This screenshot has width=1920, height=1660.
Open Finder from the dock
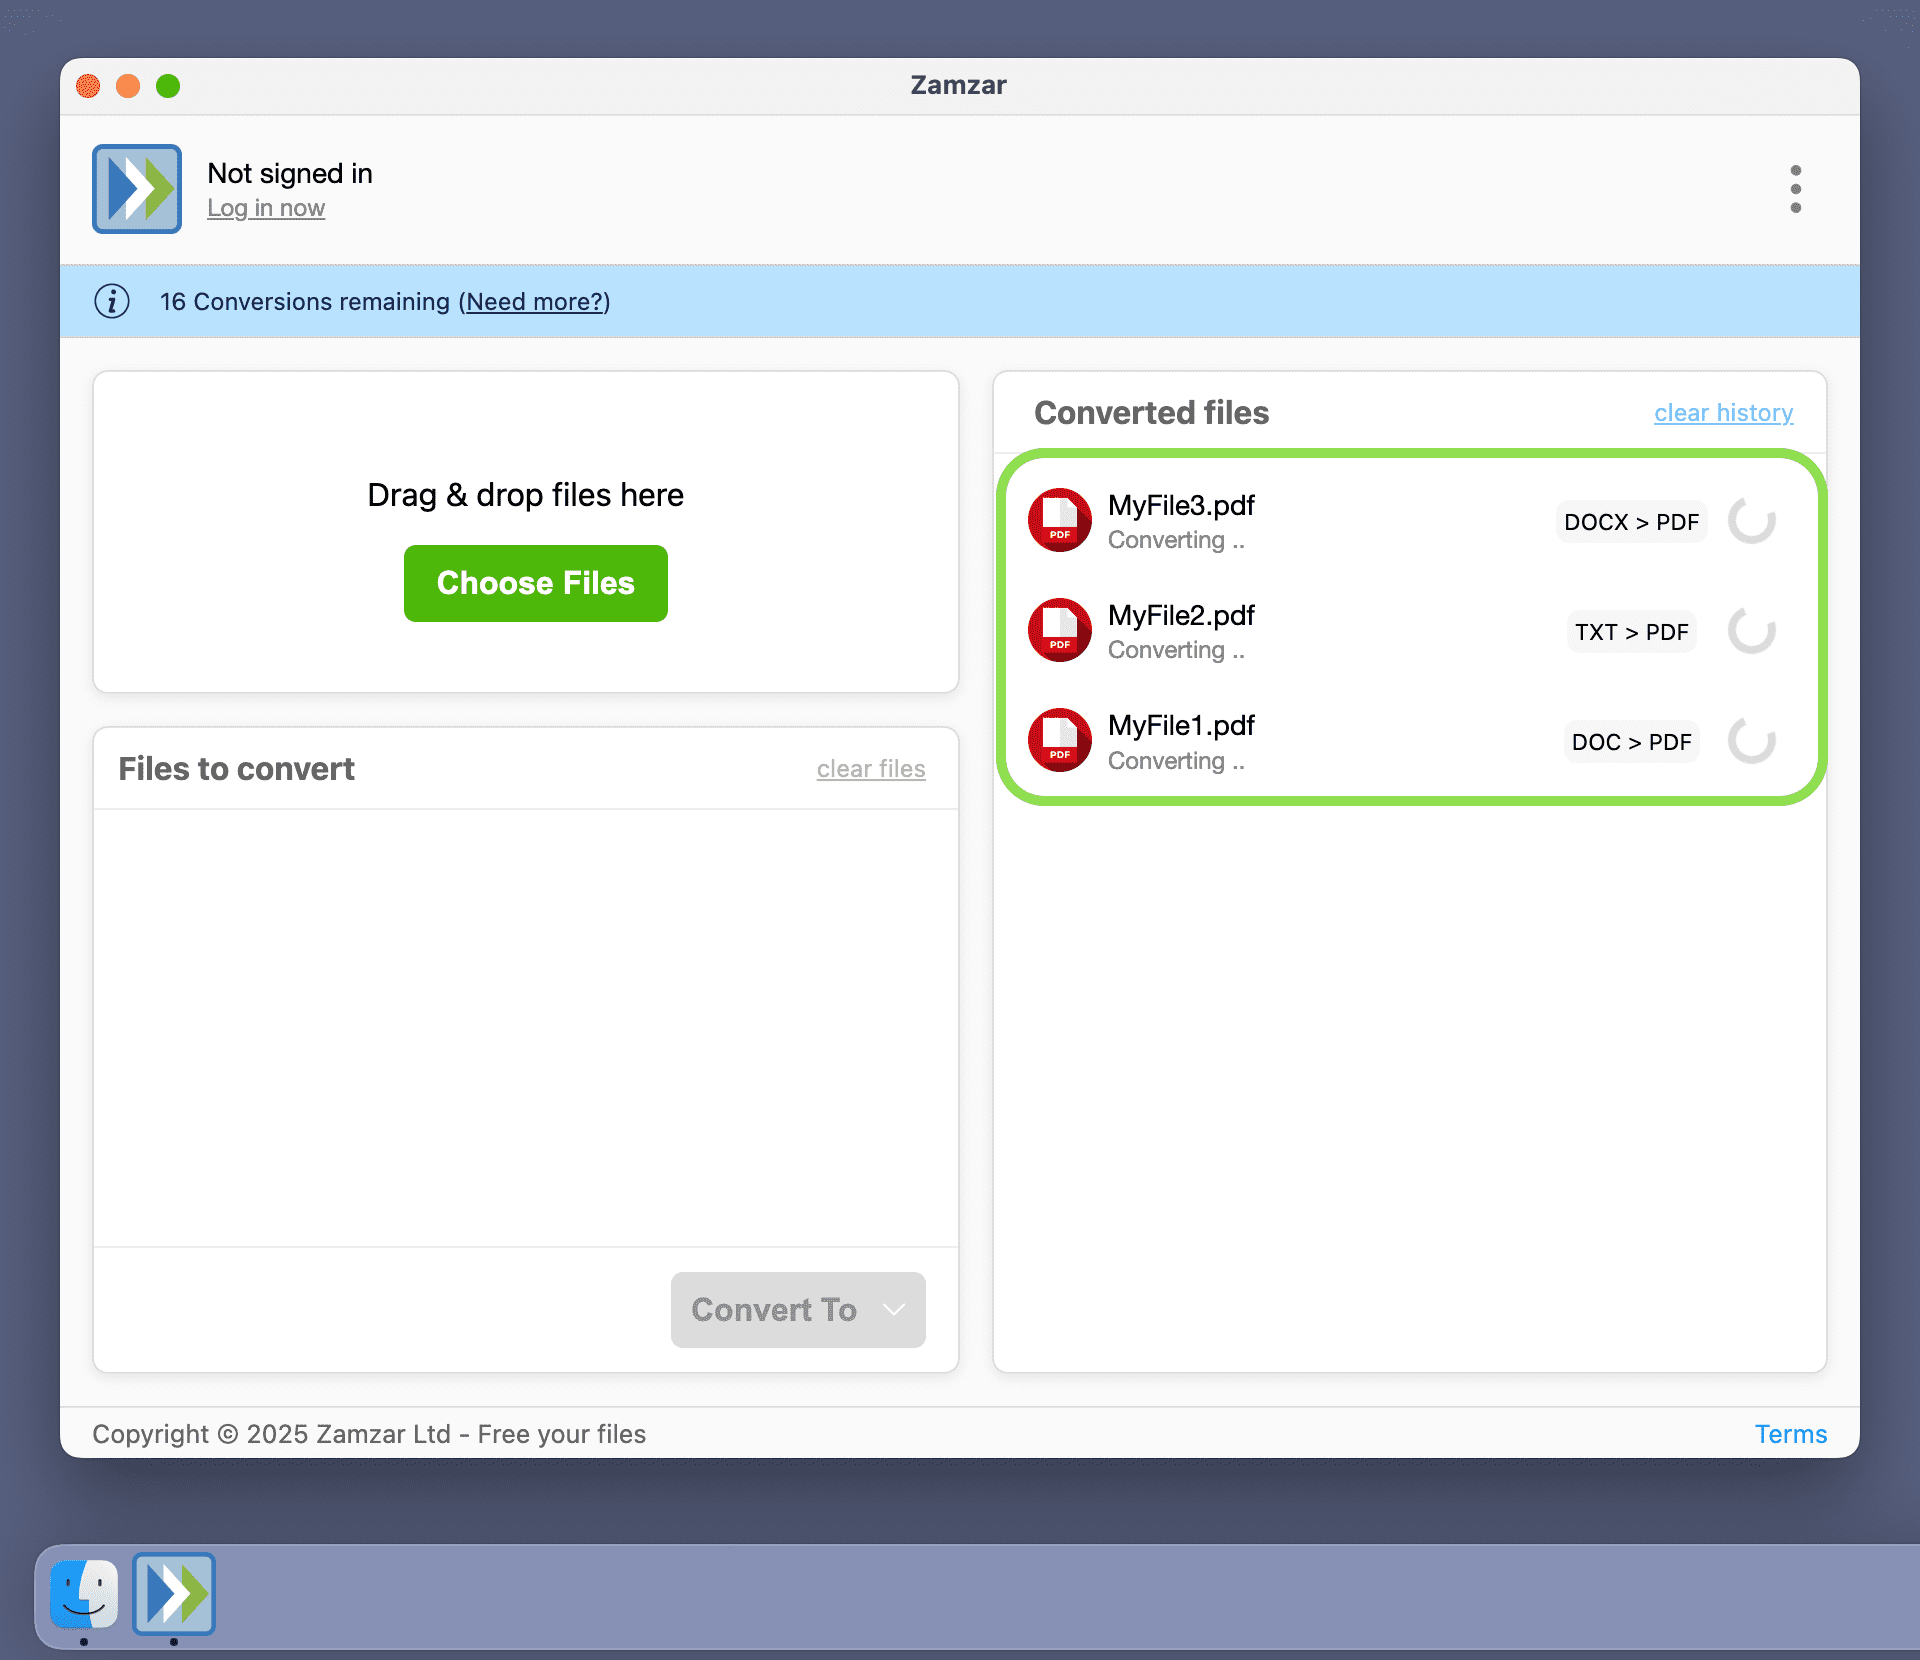click(84, 1596)
